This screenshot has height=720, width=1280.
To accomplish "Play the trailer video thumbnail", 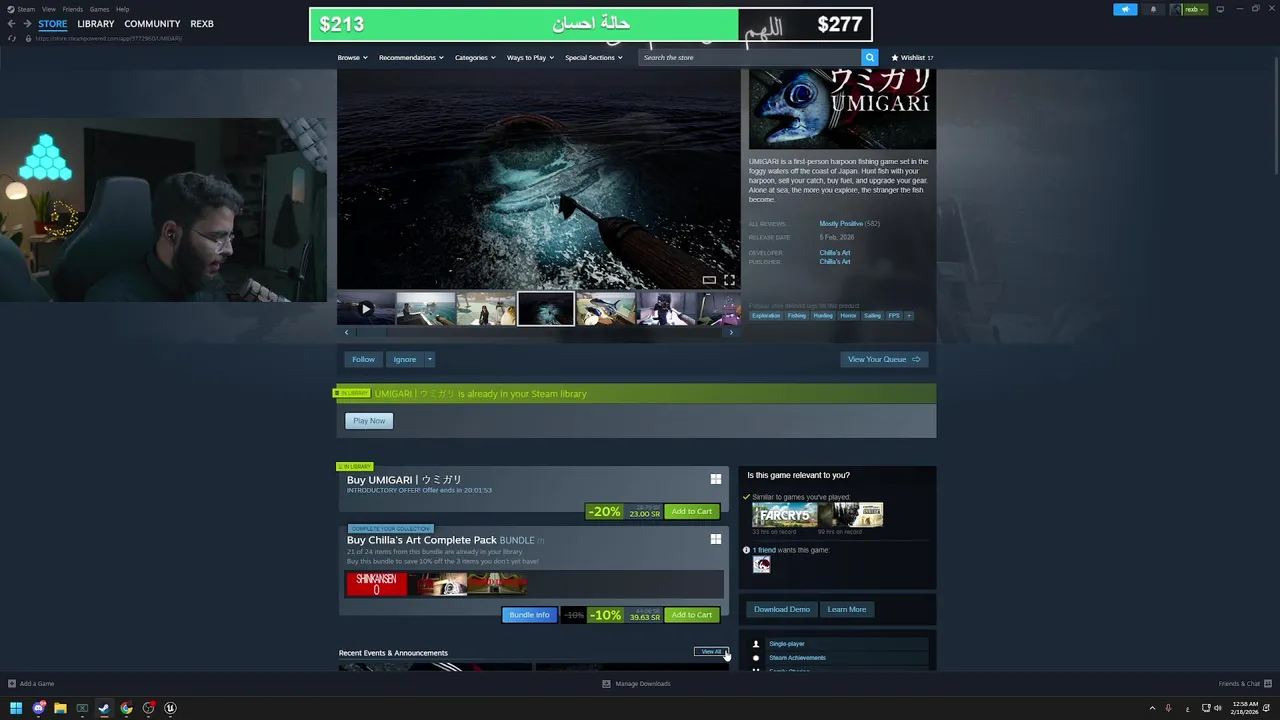I will (x=366, y=309).
